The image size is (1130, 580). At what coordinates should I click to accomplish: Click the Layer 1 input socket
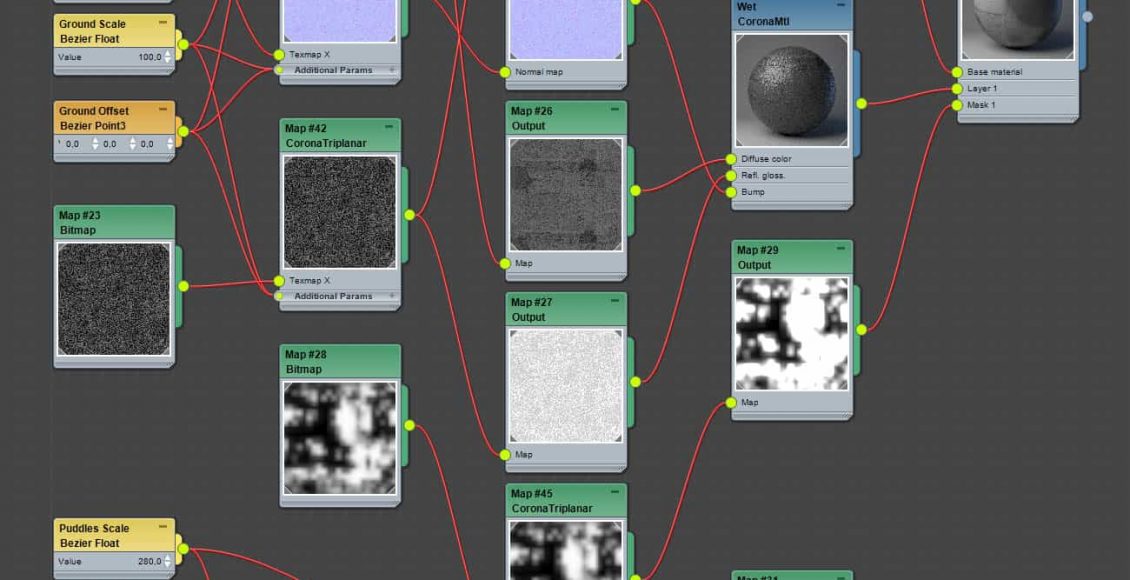click(957, 88)
